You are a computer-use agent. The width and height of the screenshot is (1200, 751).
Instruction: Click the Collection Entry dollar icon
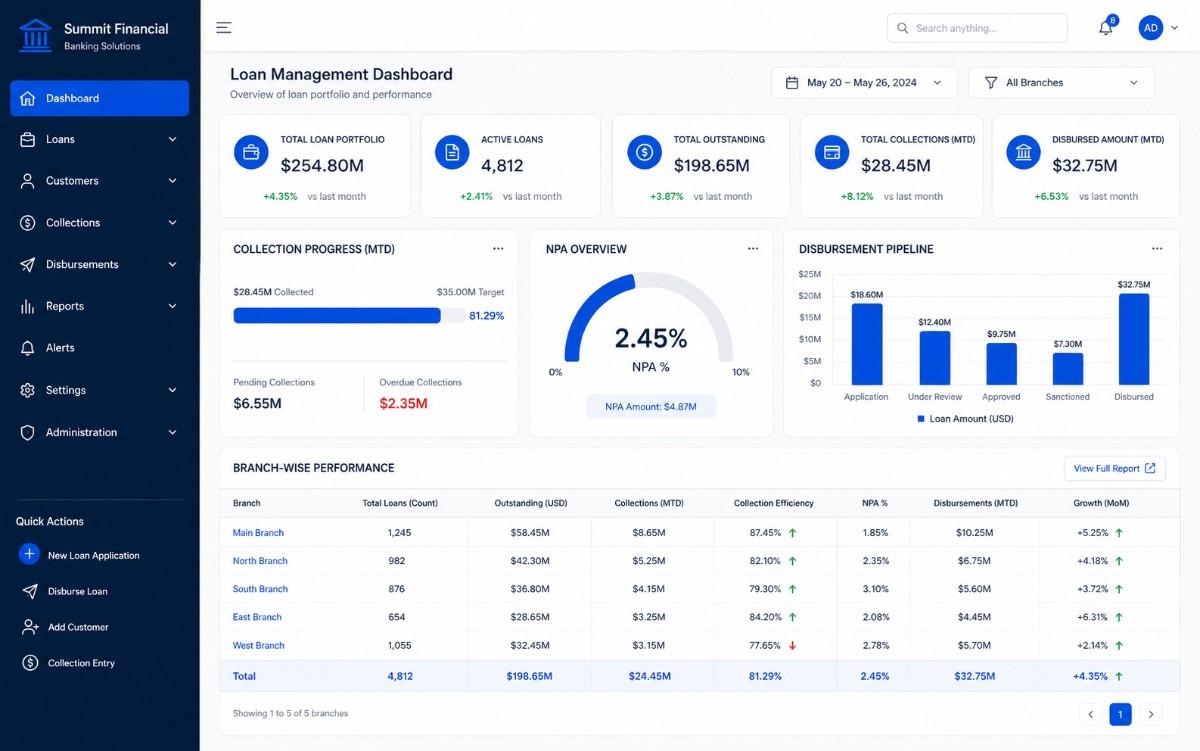29,663
